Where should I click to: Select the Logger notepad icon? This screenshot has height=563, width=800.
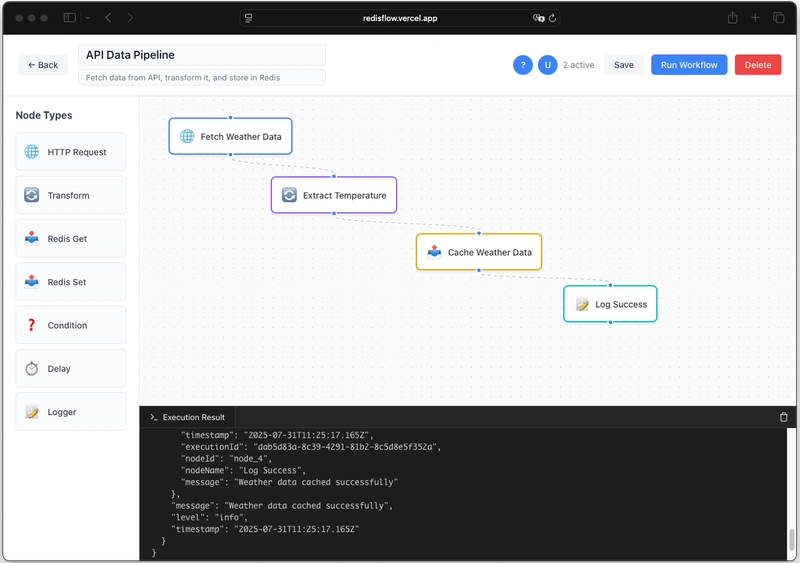click(x=32, y=412)
